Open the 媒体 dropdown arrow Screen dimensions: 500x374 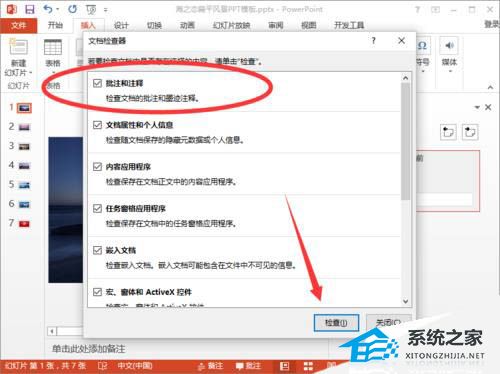(x=450, y=71)
